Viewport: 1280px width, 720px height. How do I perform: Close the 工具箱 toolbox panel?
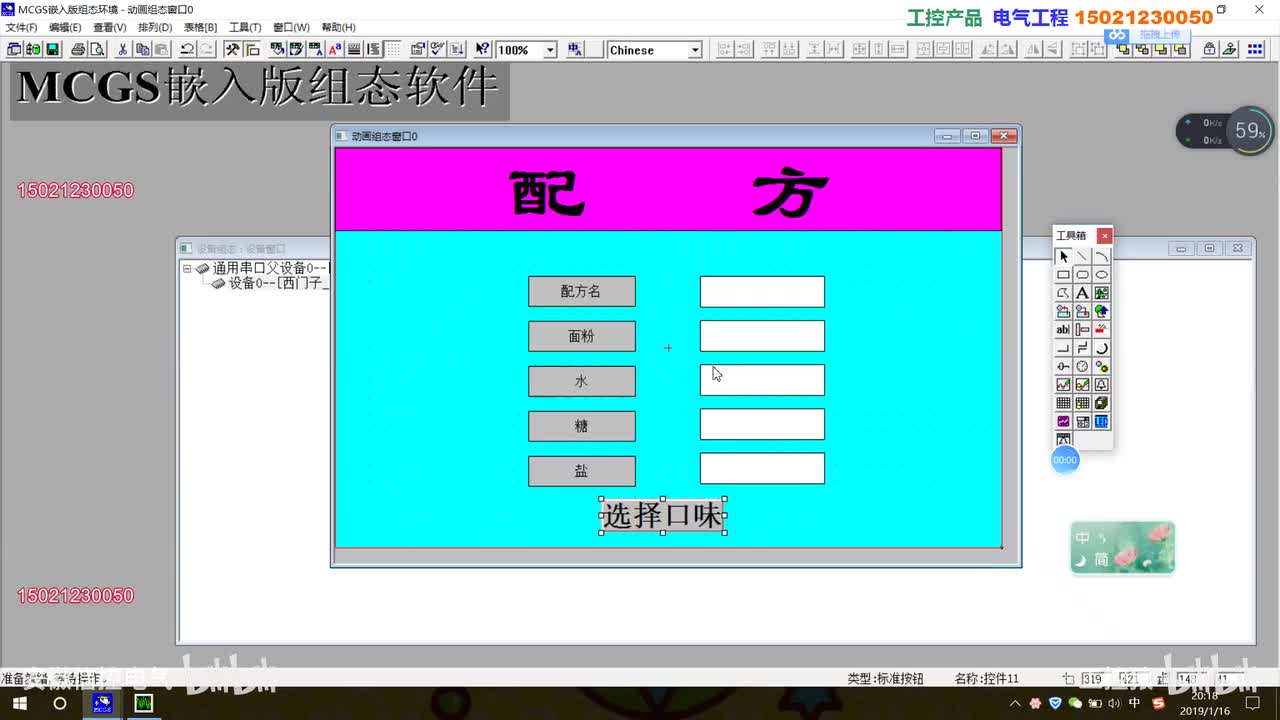1104,236
